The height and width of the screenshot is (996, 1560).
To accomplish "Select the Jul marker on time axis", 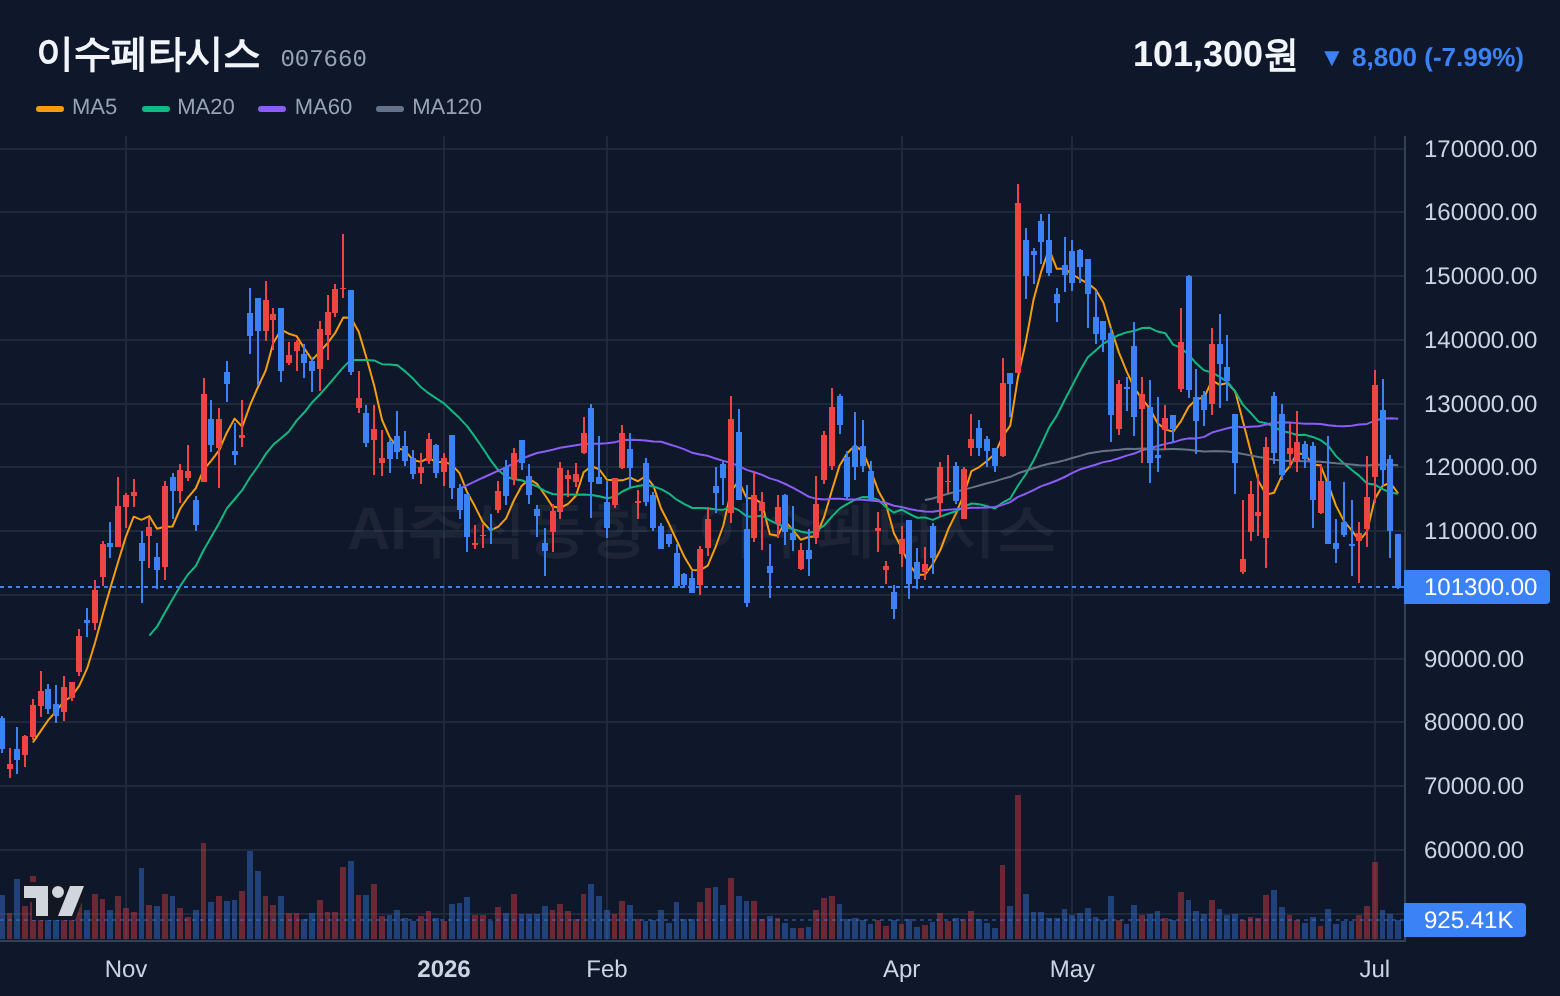I will coord(1375,969).
